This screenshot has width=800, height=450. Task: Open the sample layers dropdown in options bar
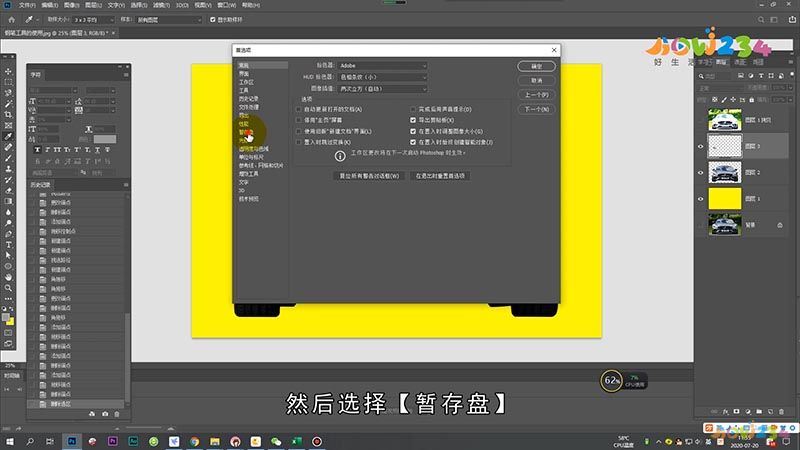169,19
